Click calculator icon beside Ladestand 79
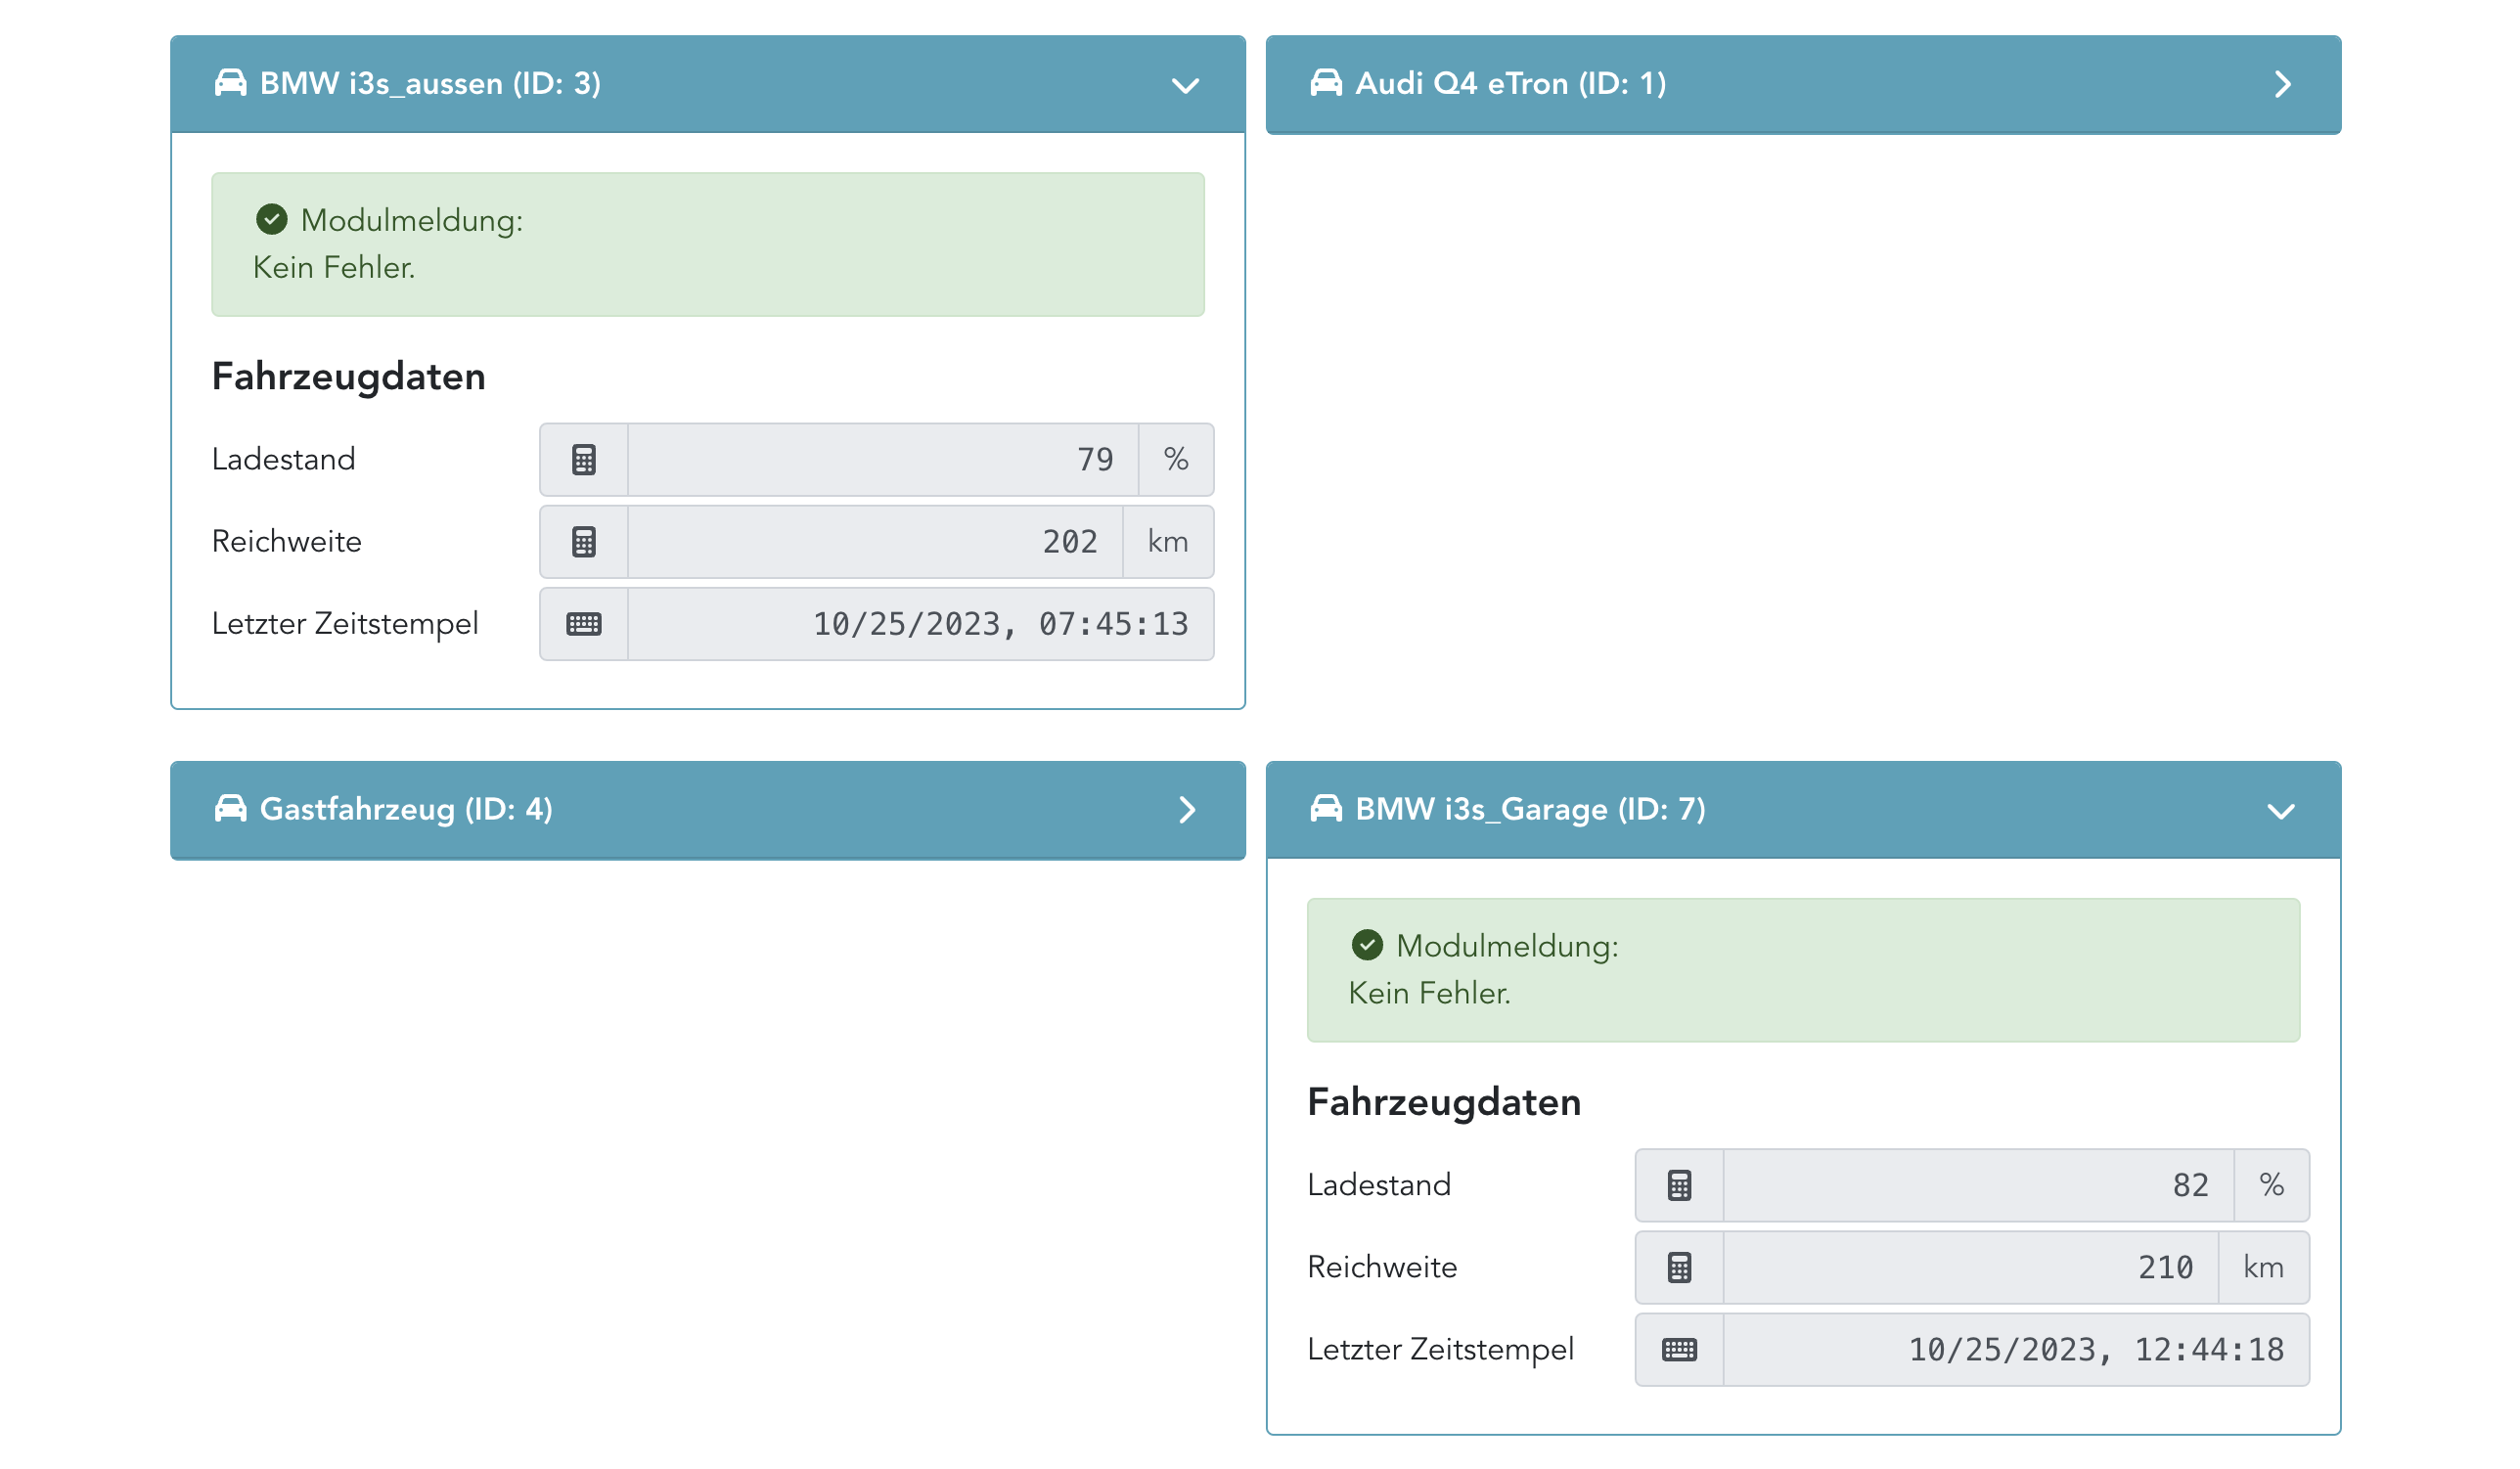Screen dimensions: 2520x1469 (584, 460)
